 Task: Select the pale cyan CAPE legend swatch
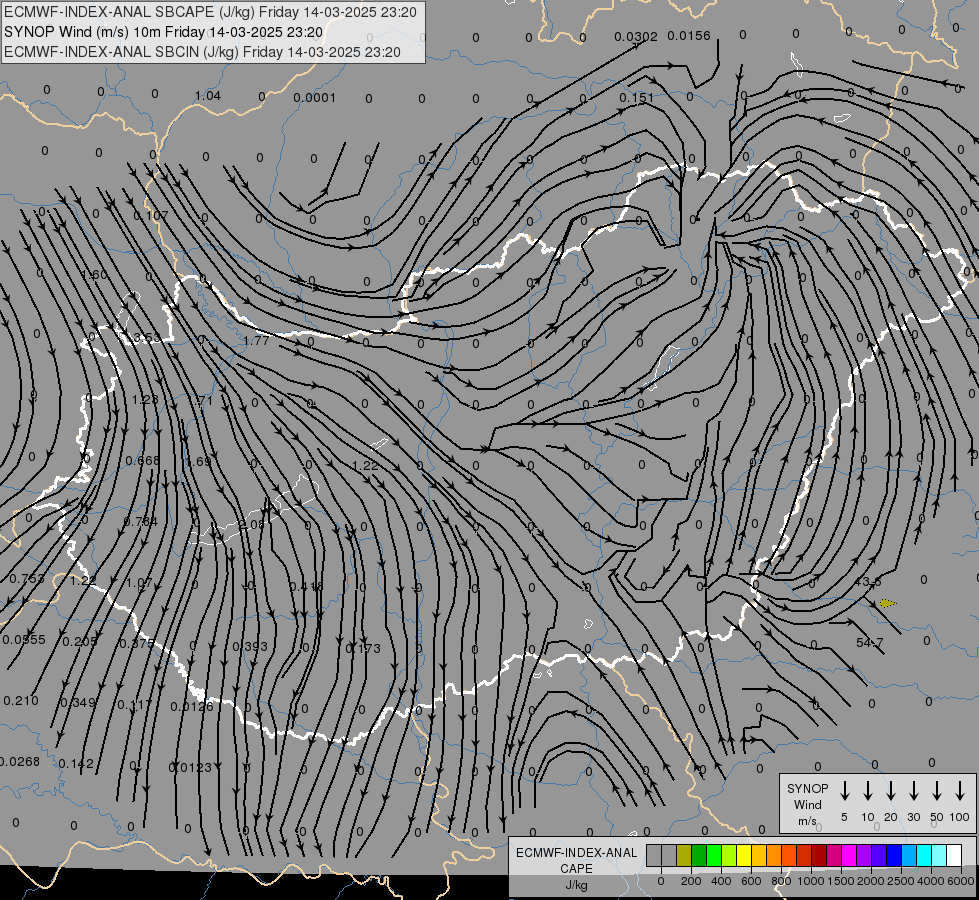coord(938,856)
